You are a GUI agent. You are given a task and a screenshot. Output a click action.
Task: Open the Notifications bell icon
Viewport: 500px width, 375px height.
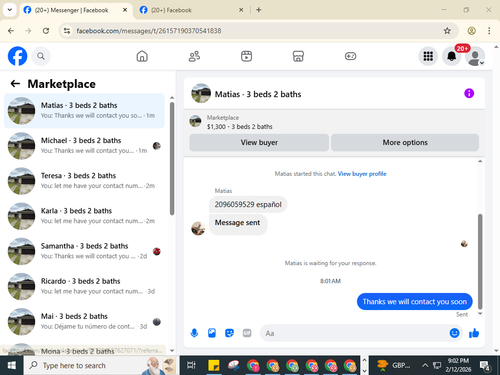(452, 56)
